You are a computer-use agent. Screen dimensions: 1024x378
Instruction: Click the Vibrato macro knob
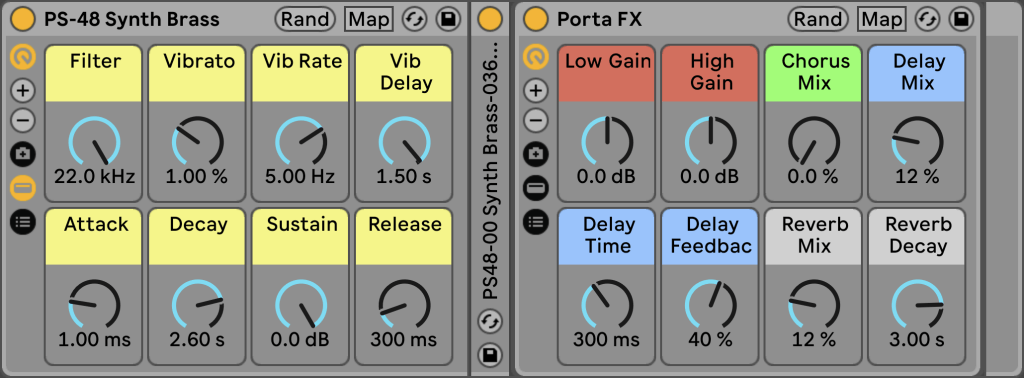197,141
